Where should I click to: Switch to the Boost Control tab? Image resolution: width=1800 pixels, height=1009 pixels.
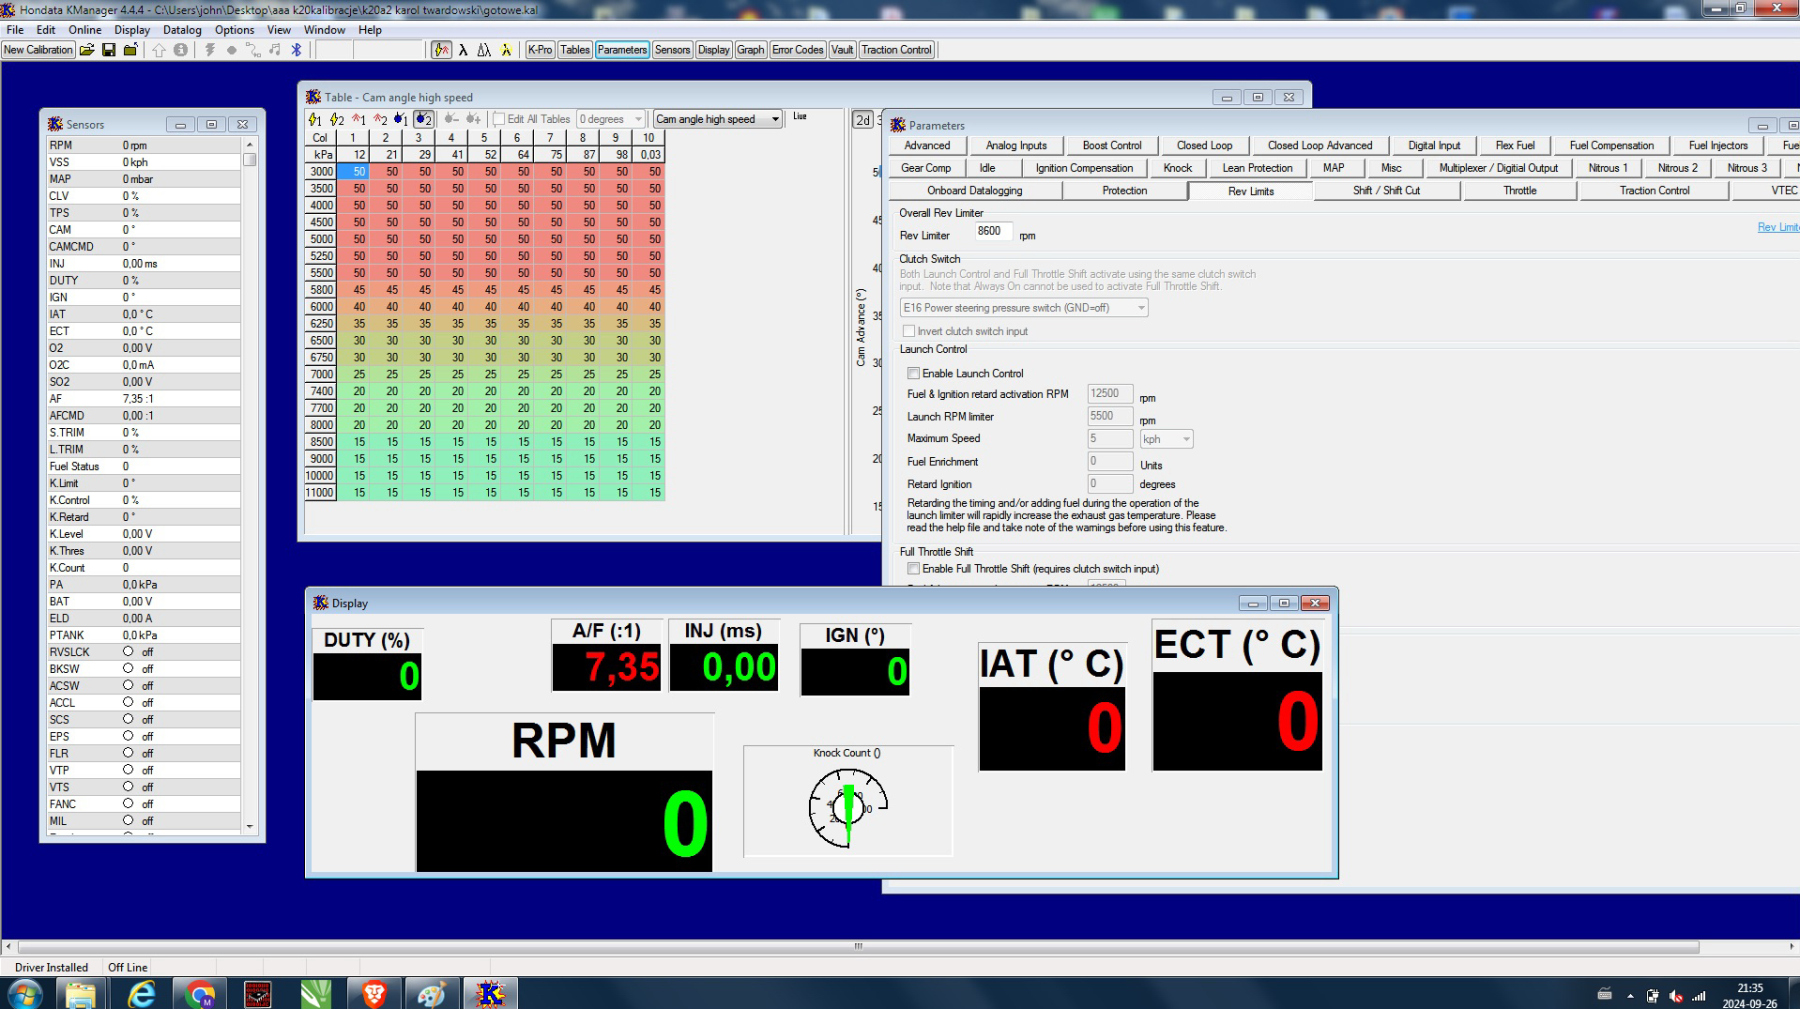click(1111, 145)
